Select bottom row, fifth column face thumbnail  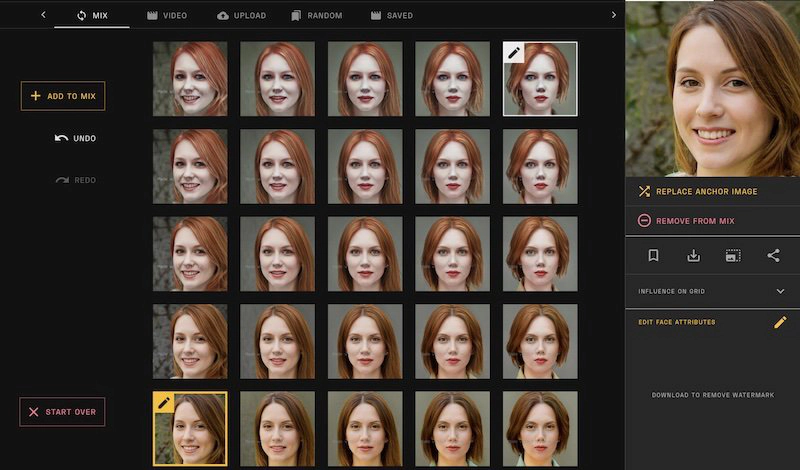coord(540,429)
